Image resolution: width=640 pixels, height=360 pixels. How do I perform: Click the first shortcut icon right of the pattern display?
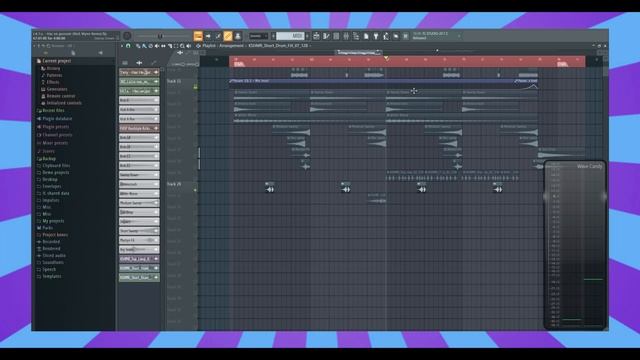point(316,36)
